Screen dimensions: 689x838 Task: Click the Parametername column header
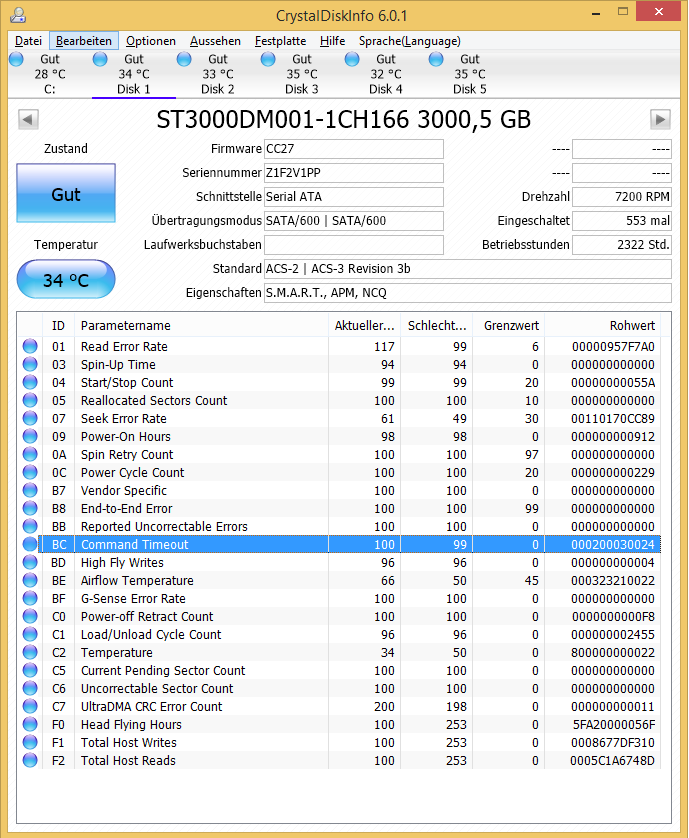click(201, 325)
